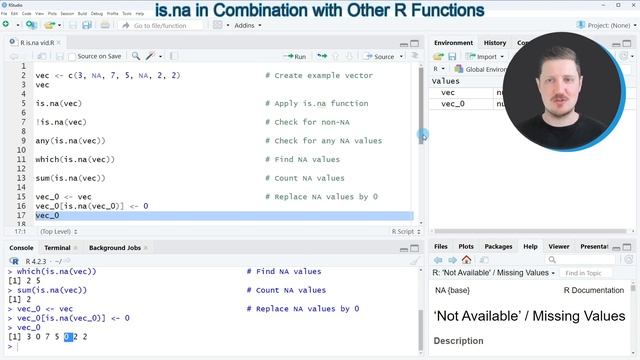Show the editor document in new window
Image resolution: width=640 pixels, height=360 pixels.
42,56
